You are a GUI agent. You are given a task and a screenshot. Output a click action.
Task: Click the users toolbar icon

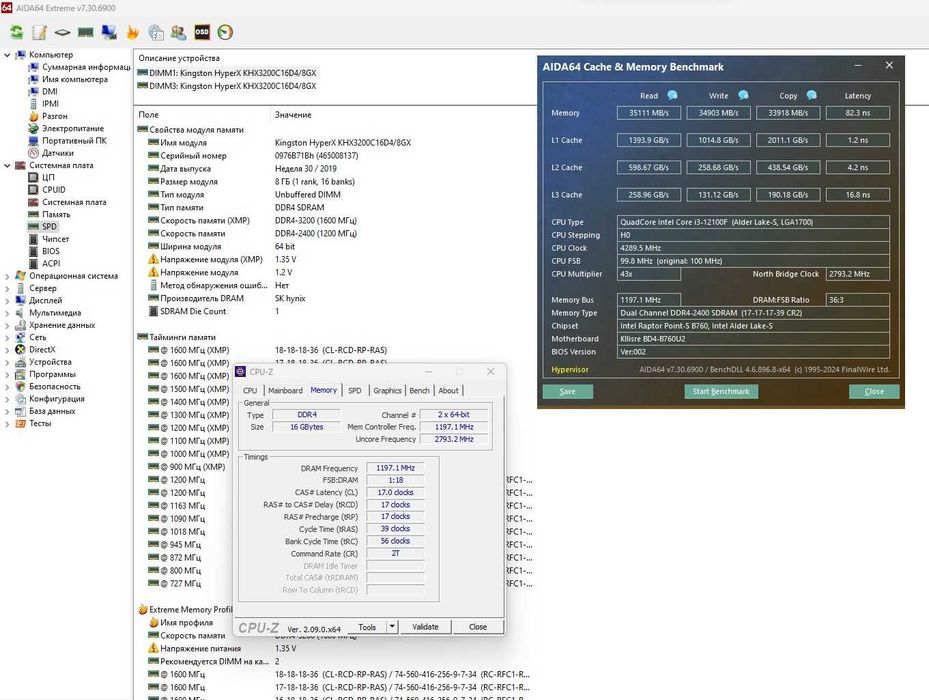coord(178,32)
